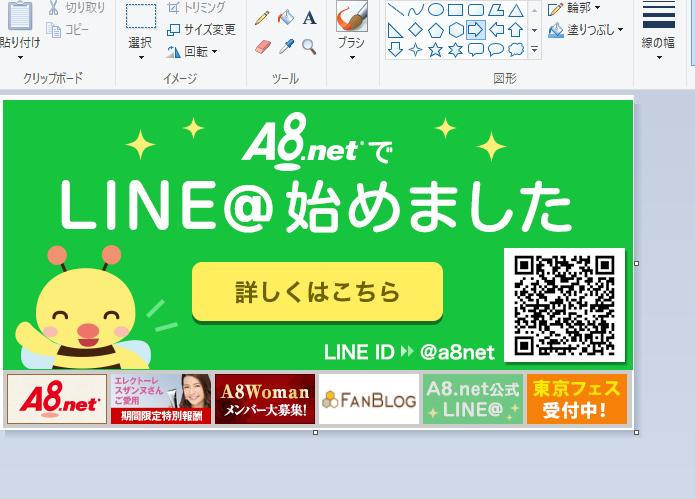Open the Brush (ブラシ) dropdown arrow

click(x=352, y=58)
